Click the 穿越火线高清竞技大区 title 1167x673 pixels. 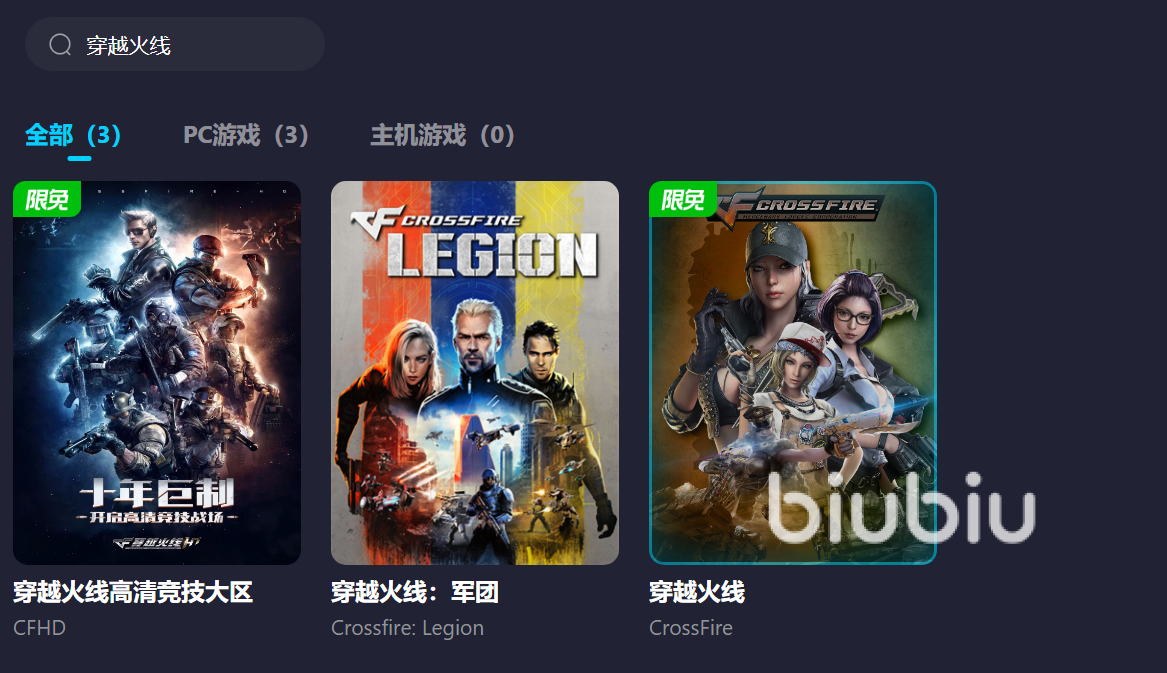[x=133, y=592]
